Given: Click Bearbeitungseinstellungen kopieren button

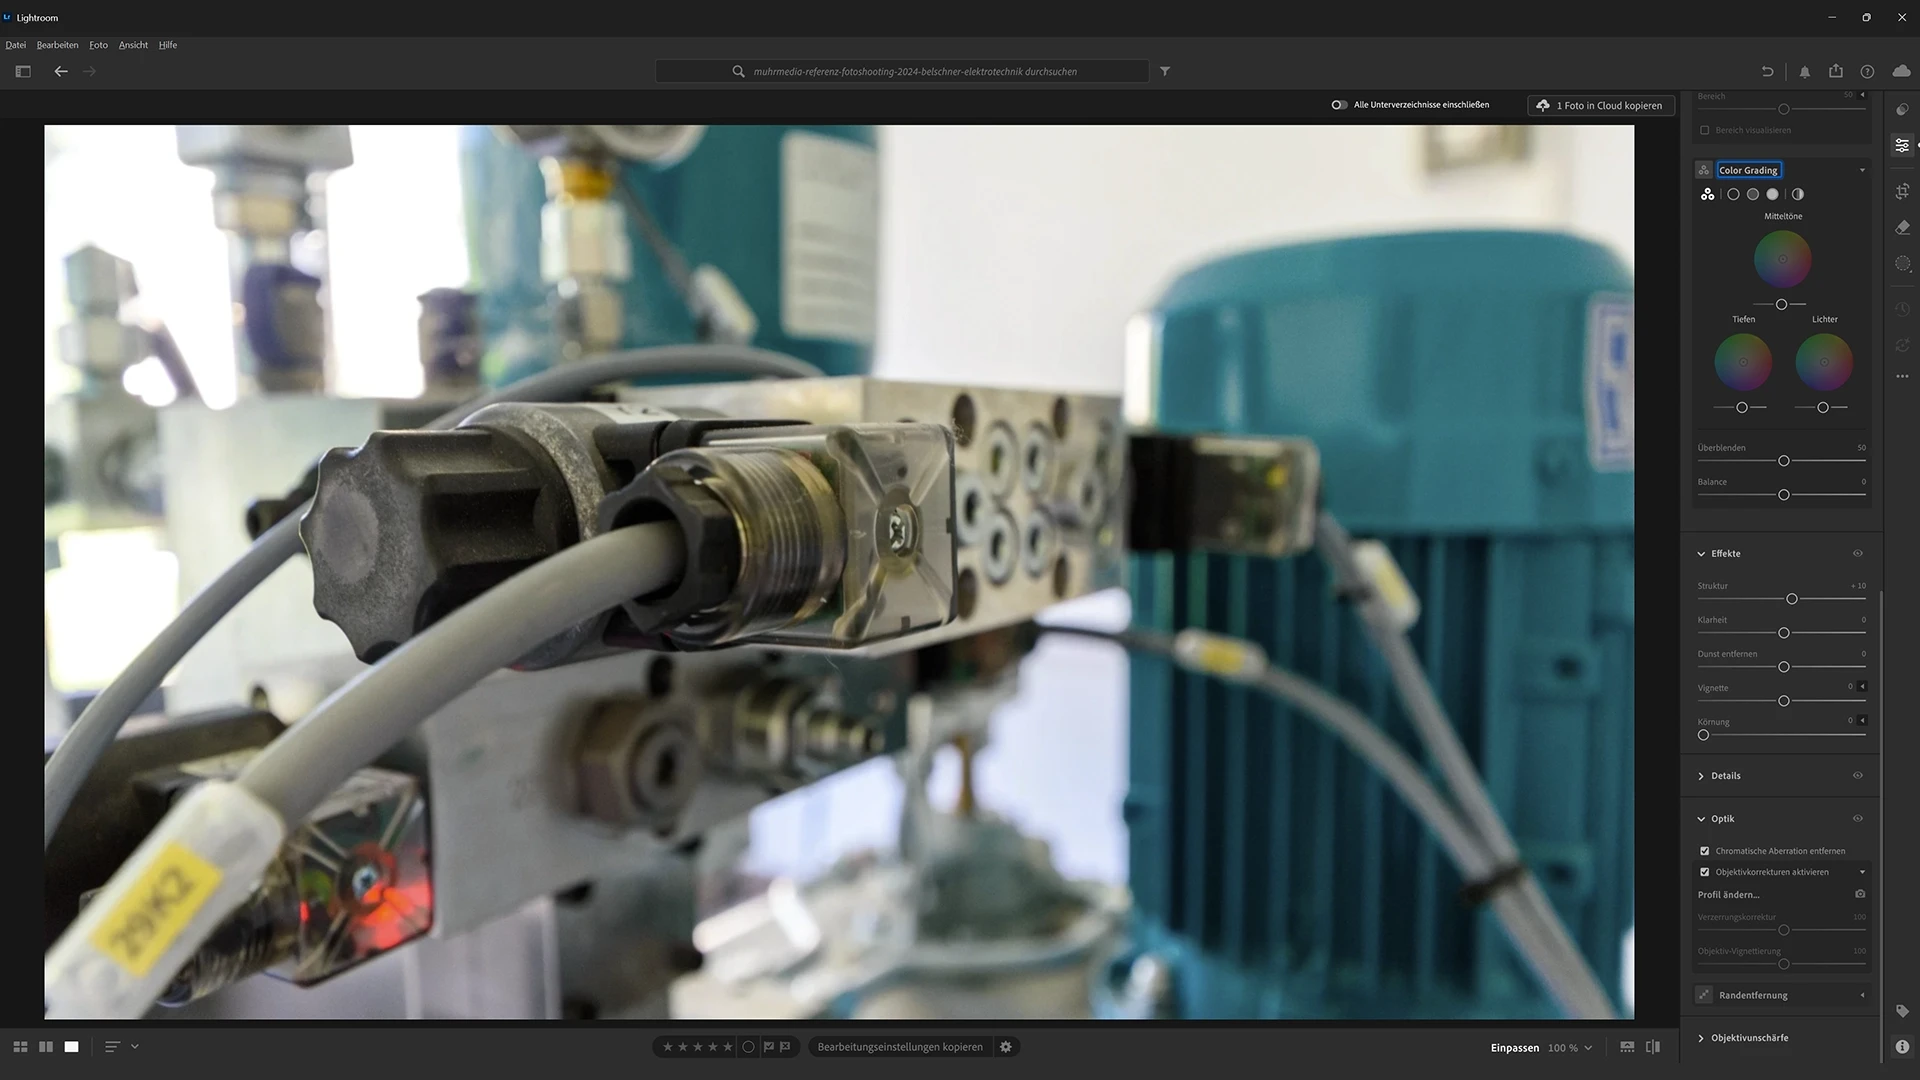Looking at the screenshot, I should 899,1047.
